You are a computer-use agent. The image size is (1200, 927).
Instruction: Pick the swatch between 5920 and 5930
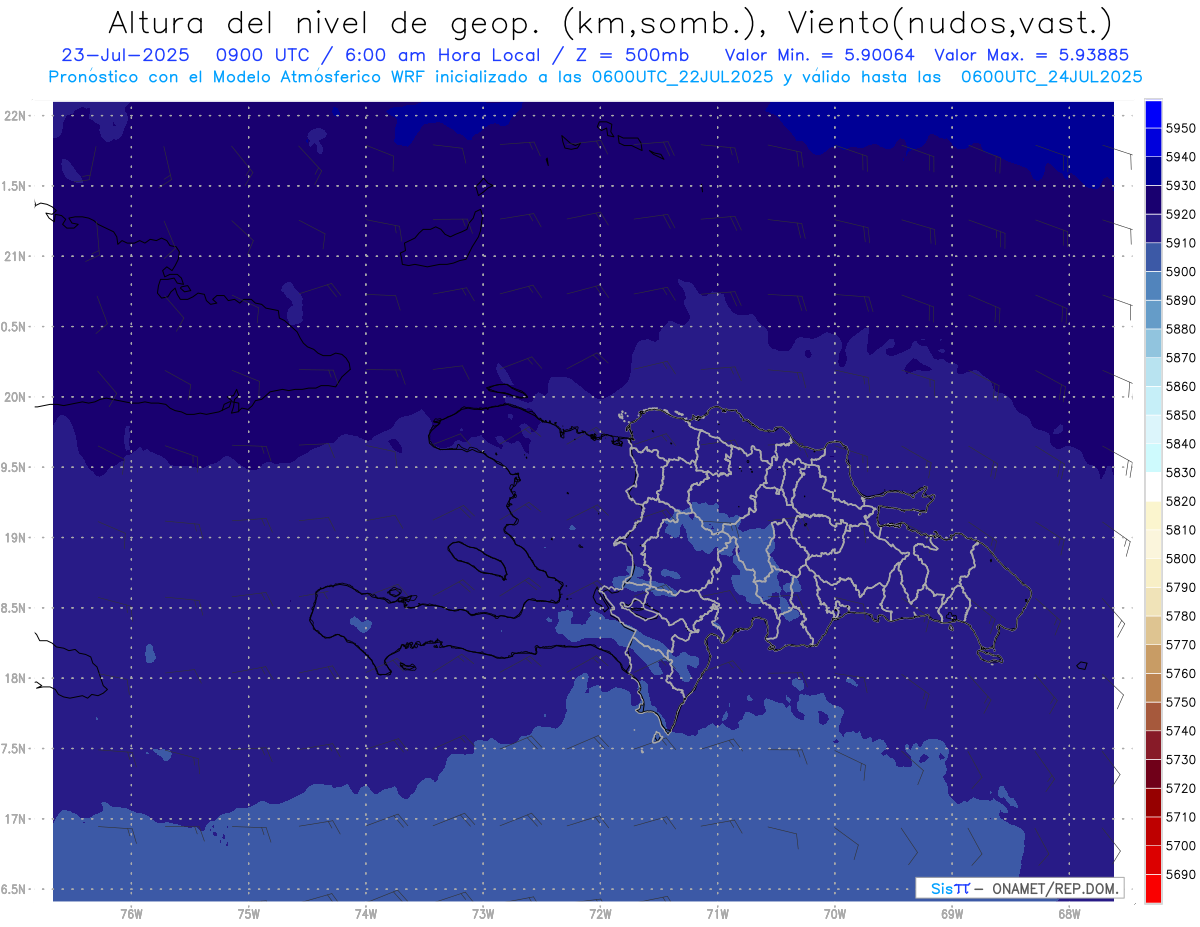(x=1153, y=200)
